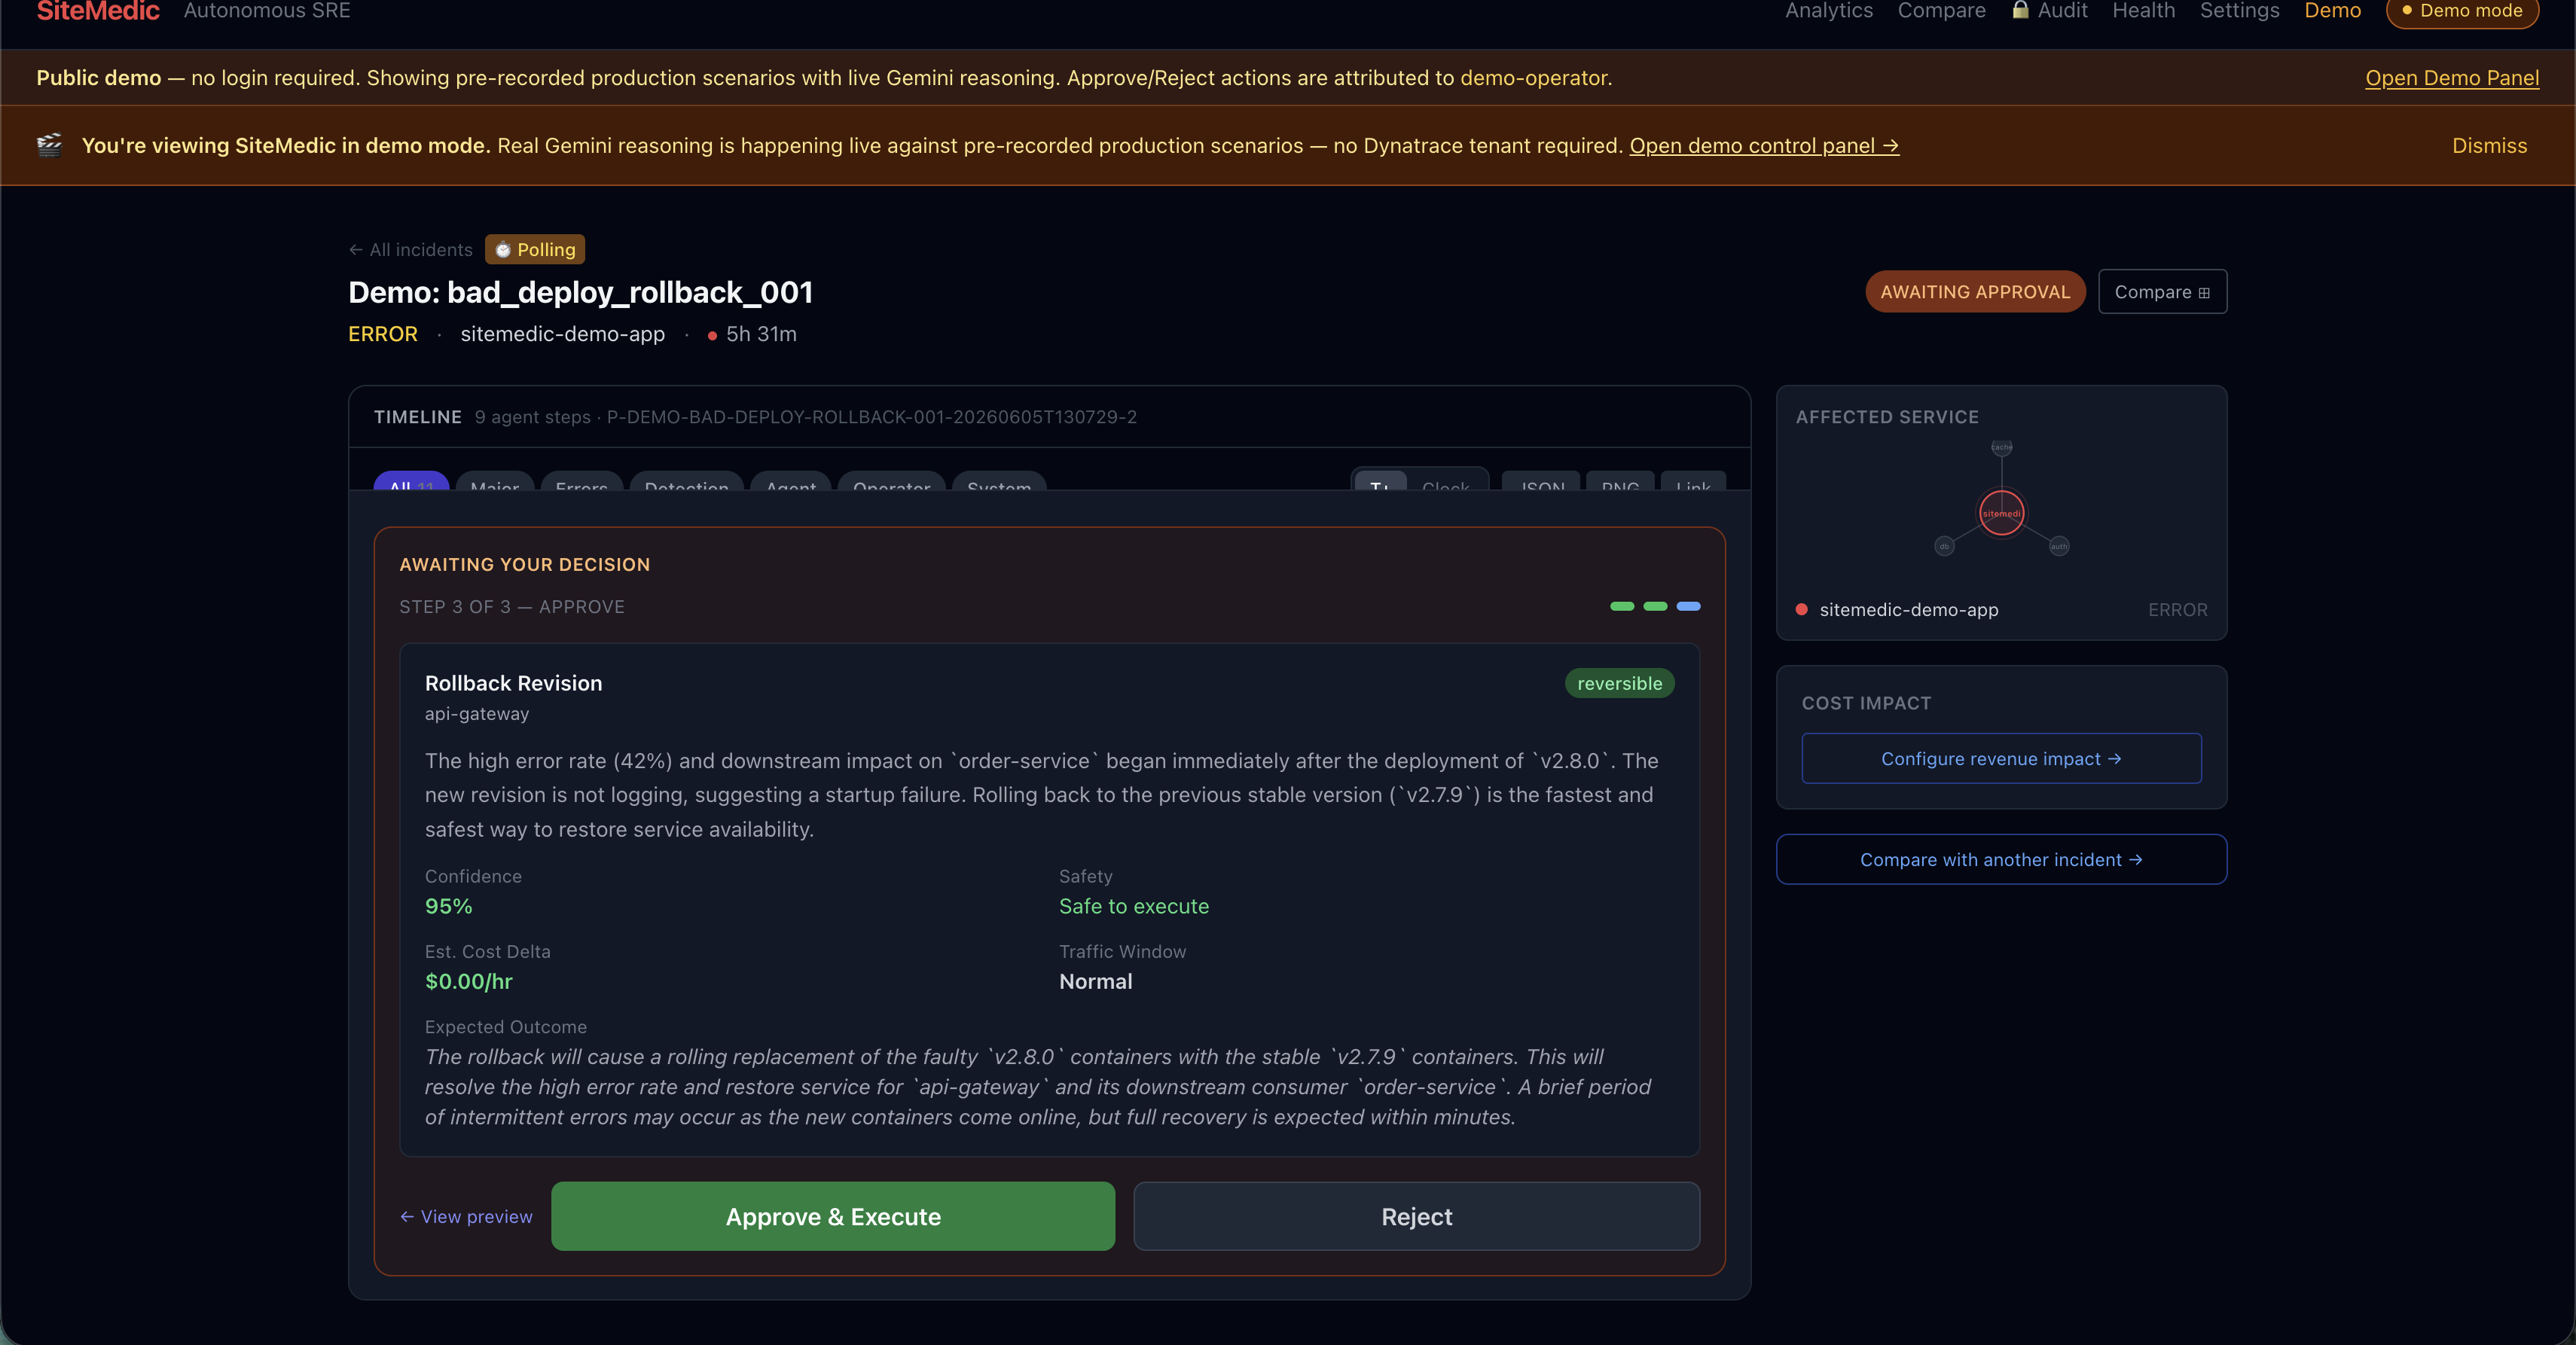Select the cache node in service graph
The image size is (2576, 1345).
pos(2001,447)
